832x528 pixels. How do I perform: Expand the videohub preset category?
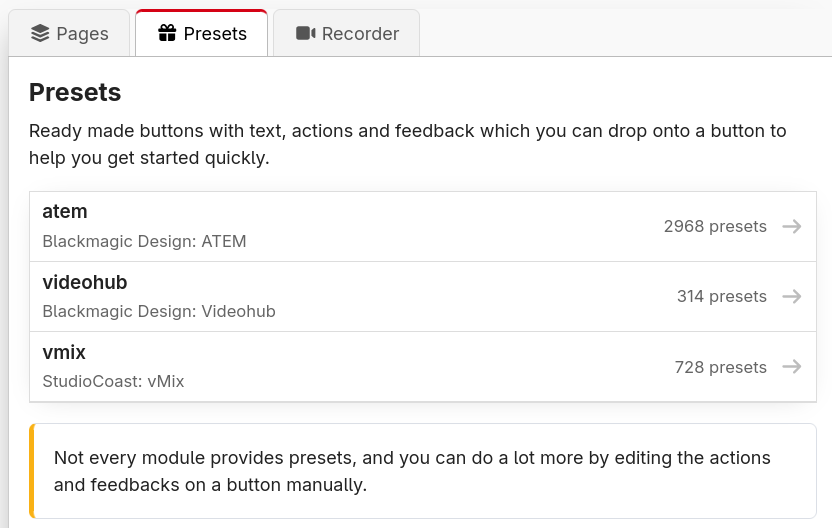coord(423,297)
